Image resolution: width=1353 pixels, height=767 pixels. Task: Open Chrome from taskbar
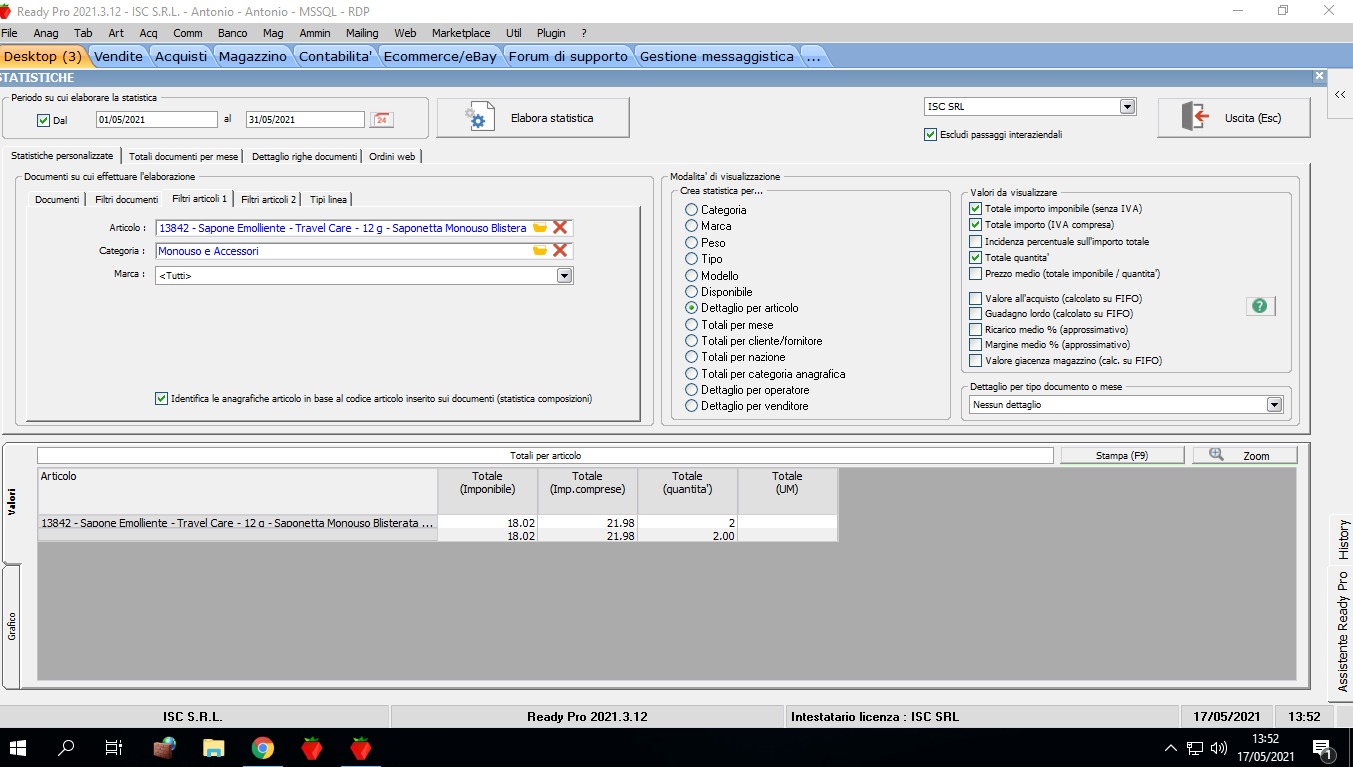click(x=263, y=747)
